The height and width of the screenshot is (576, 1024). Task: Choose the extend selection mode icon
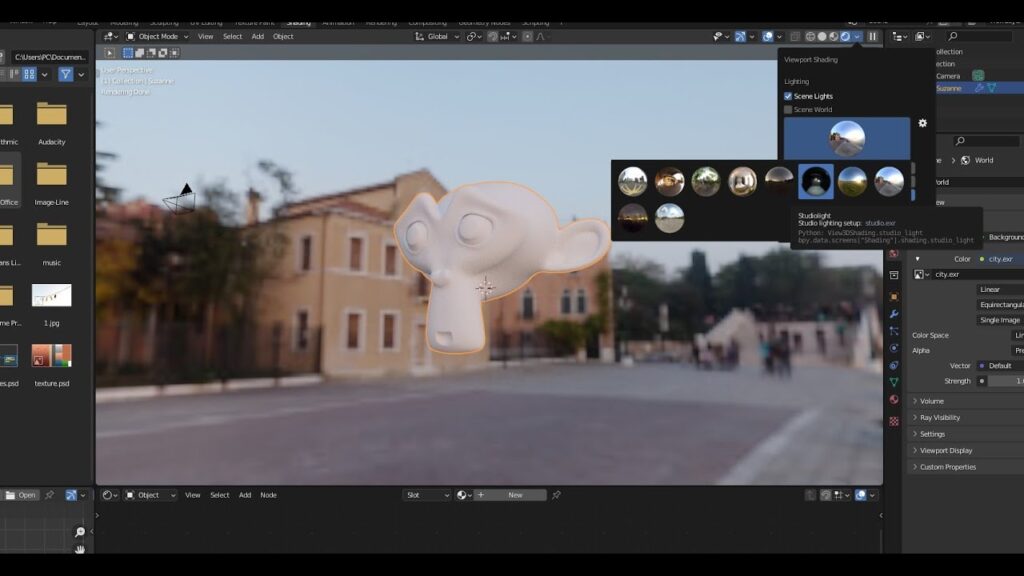139,53
